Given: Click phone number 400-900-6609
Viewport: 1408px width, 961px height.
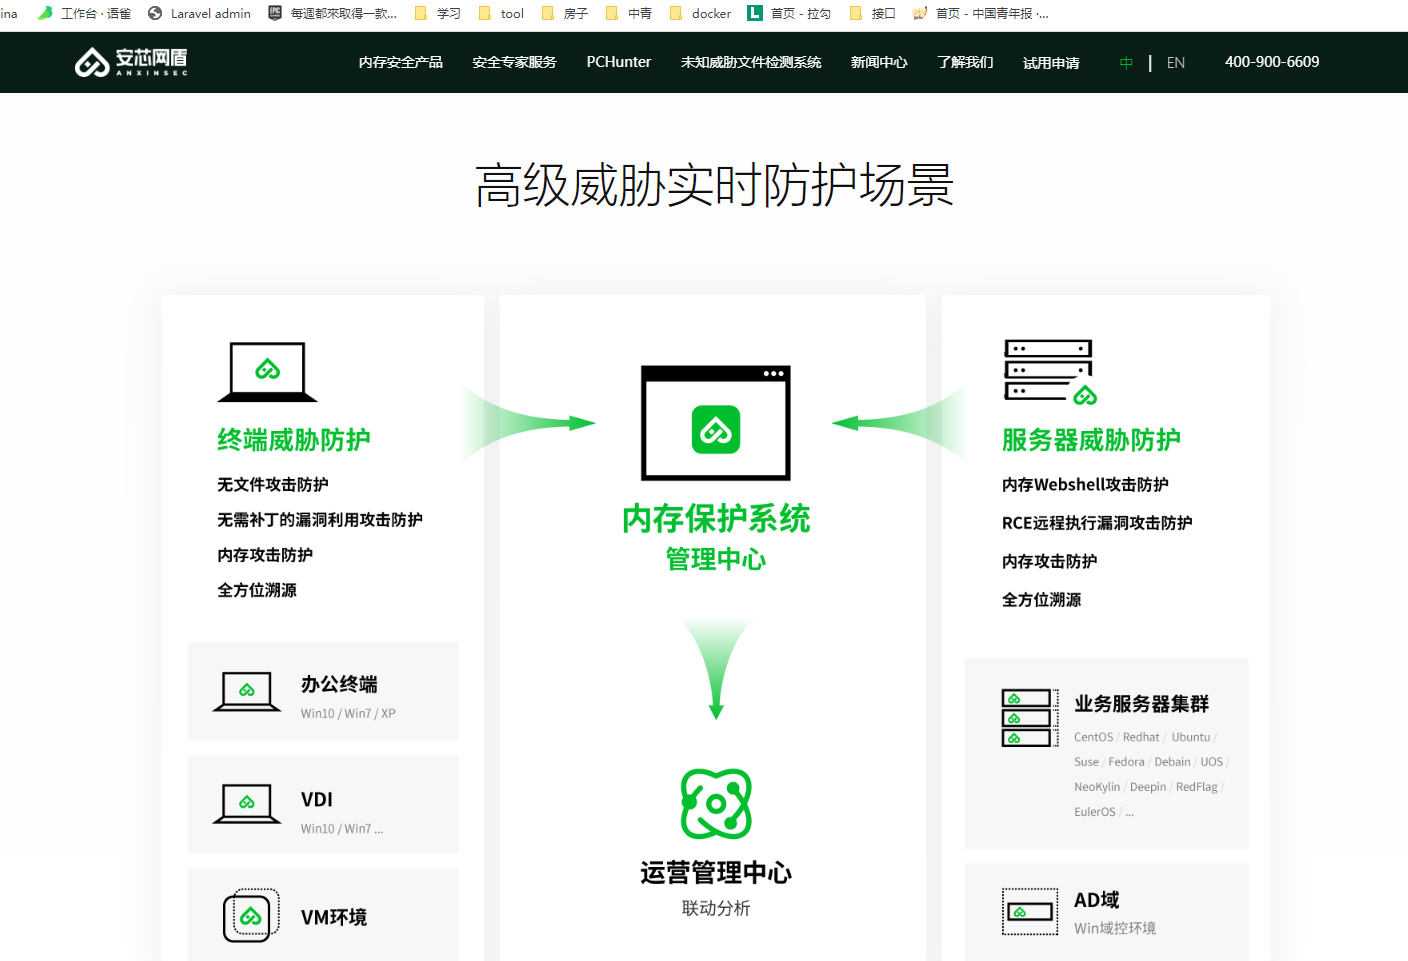Looking at the screenshot, I should 1272,62.
